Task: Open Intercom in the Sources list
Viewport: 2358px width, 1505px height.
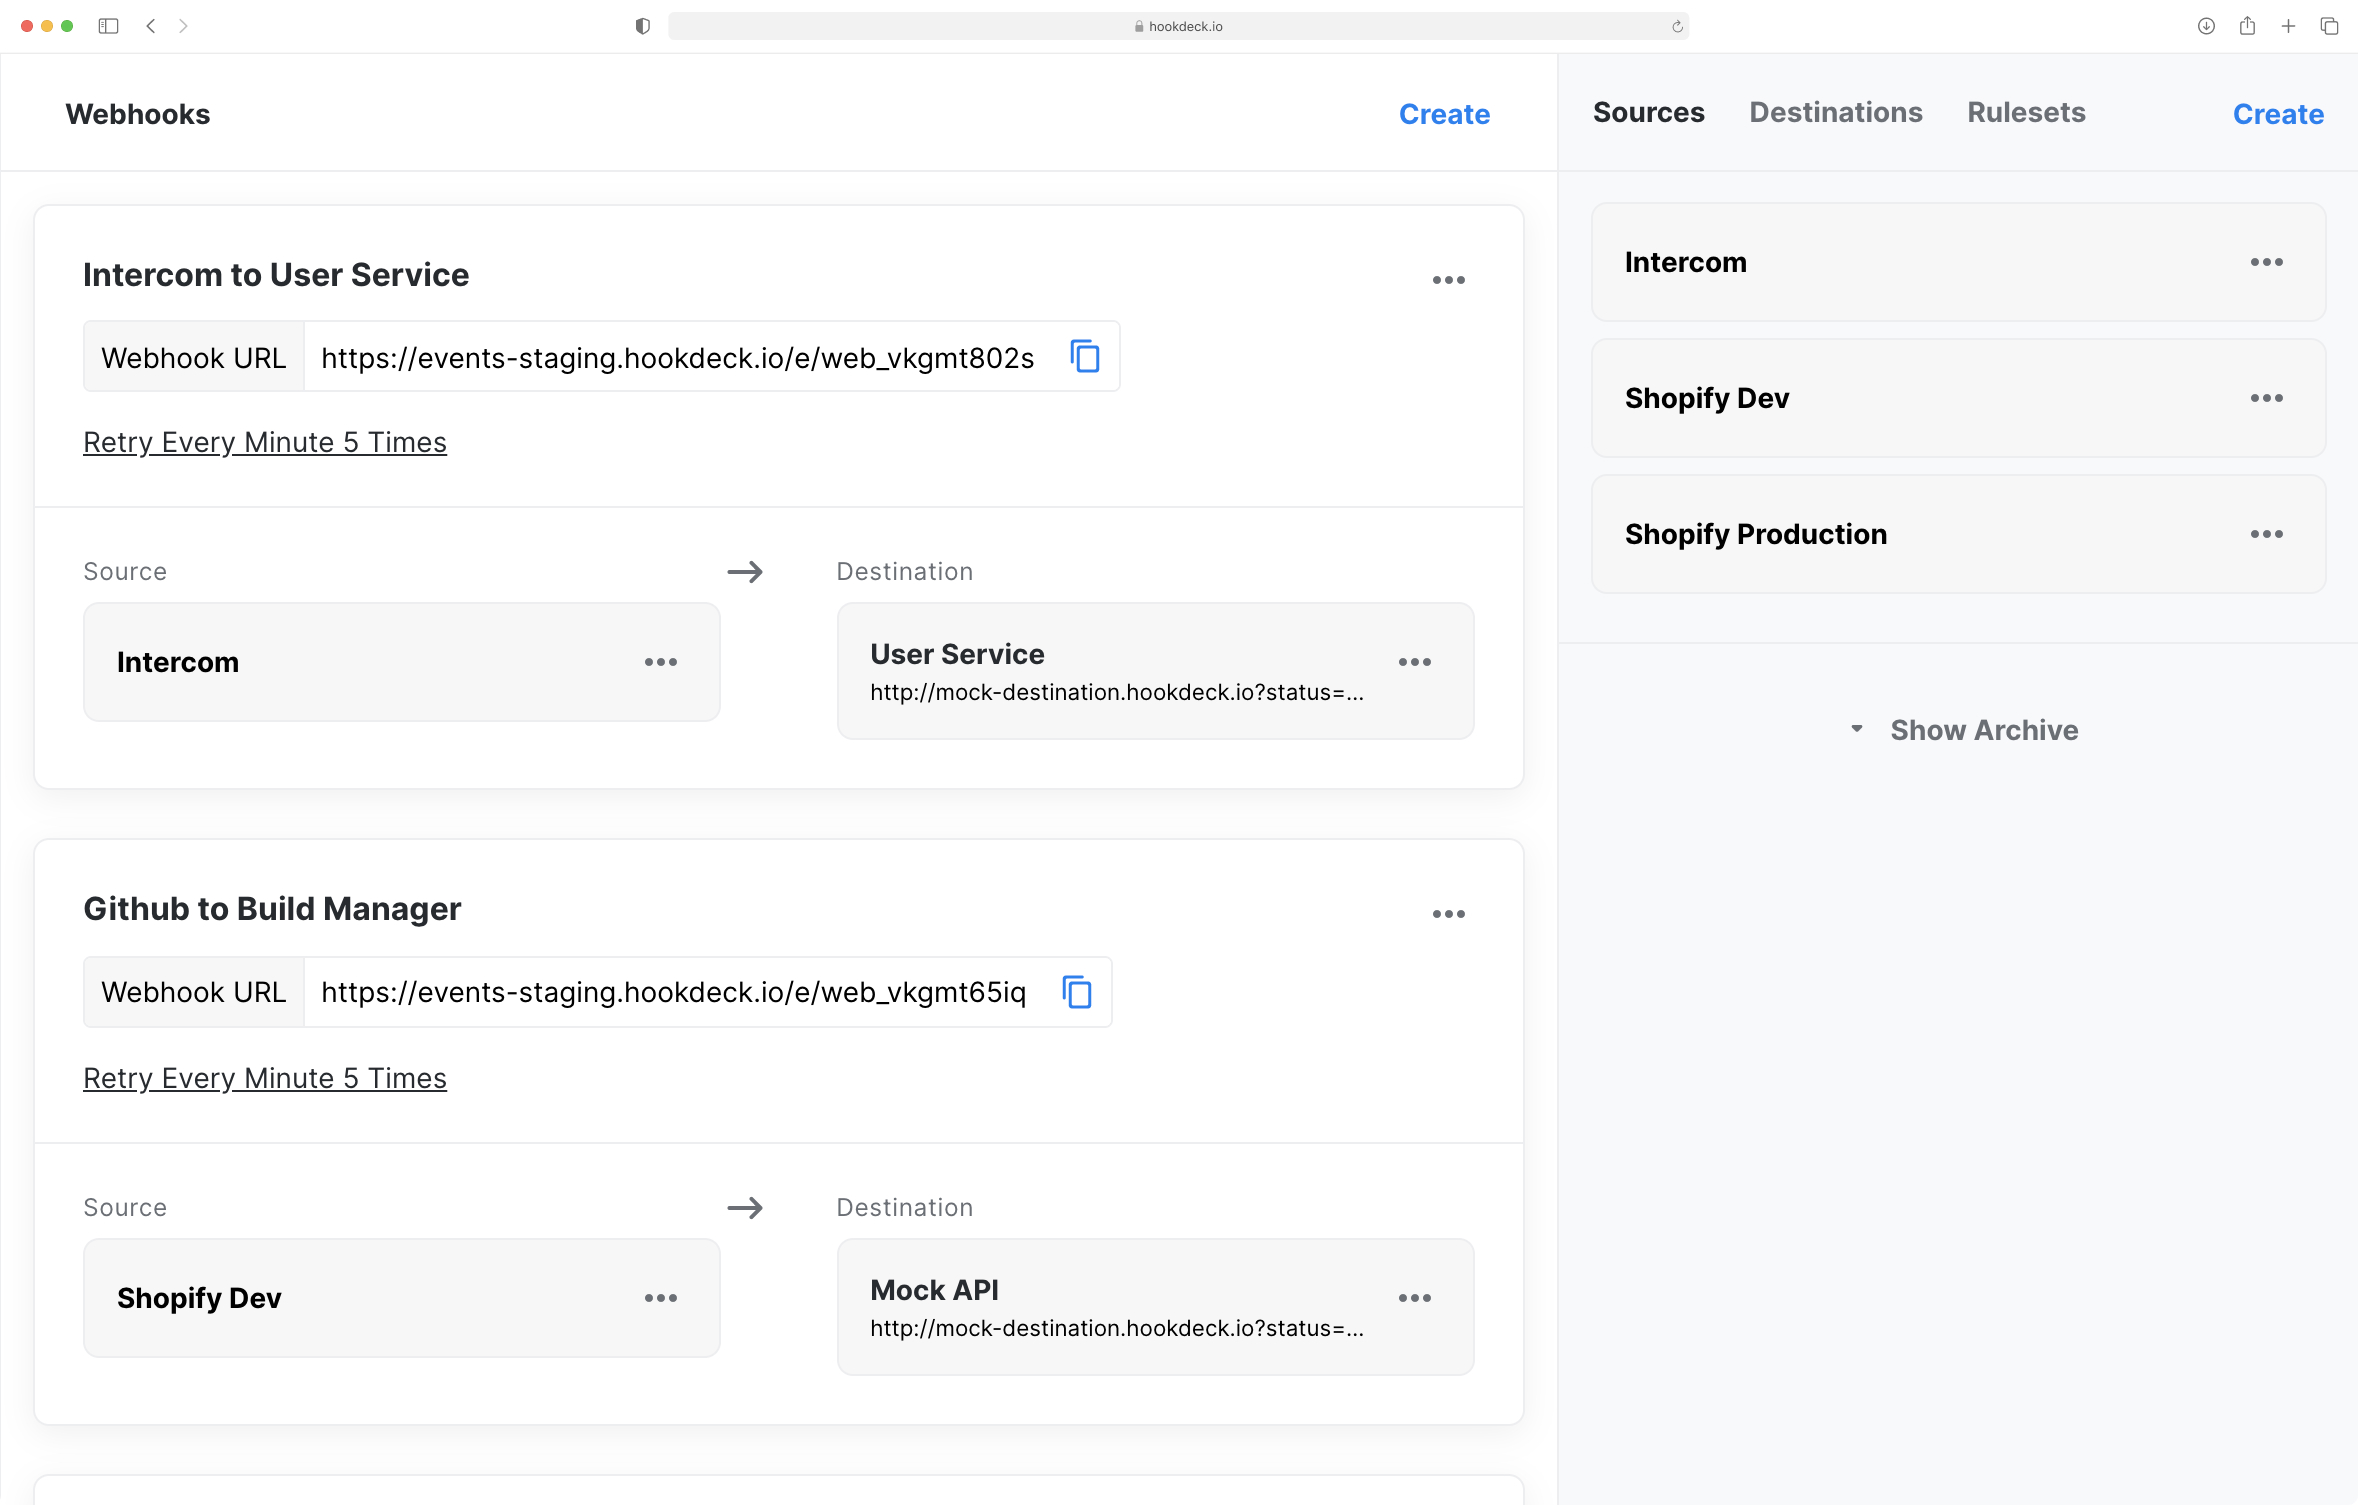Action: pos(1958,262)
